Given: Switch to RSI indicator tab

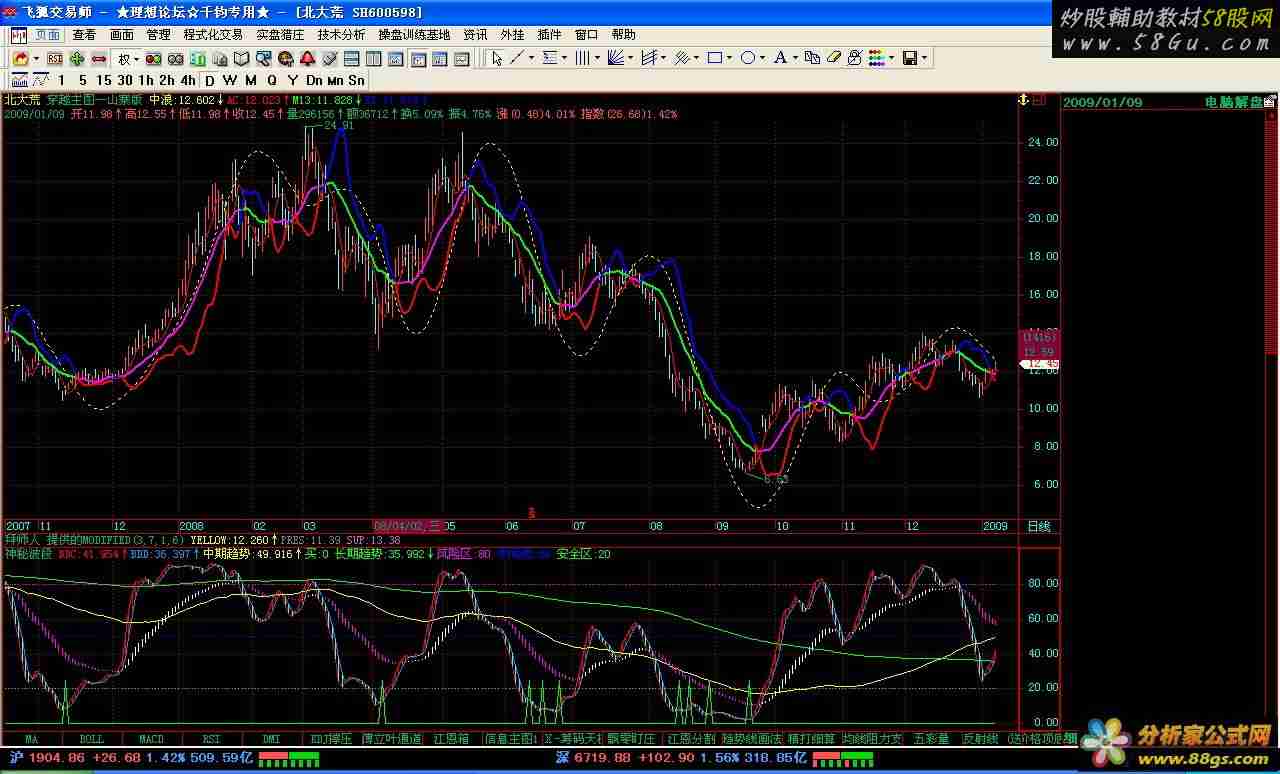Looking at the screenshot, I should [x=211, y=739].
